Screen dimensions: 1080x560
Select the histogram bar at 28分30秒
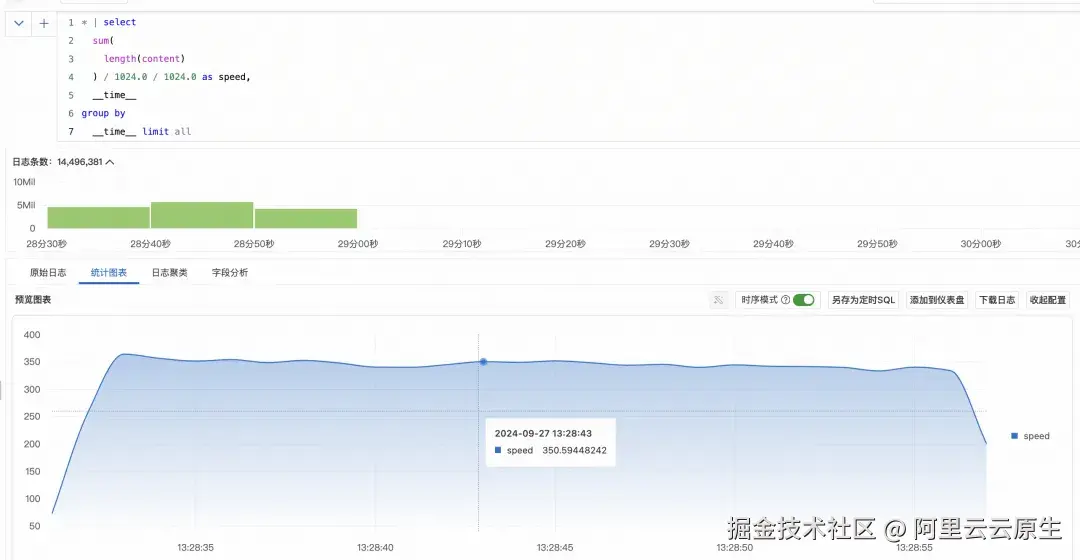(98, 218)
